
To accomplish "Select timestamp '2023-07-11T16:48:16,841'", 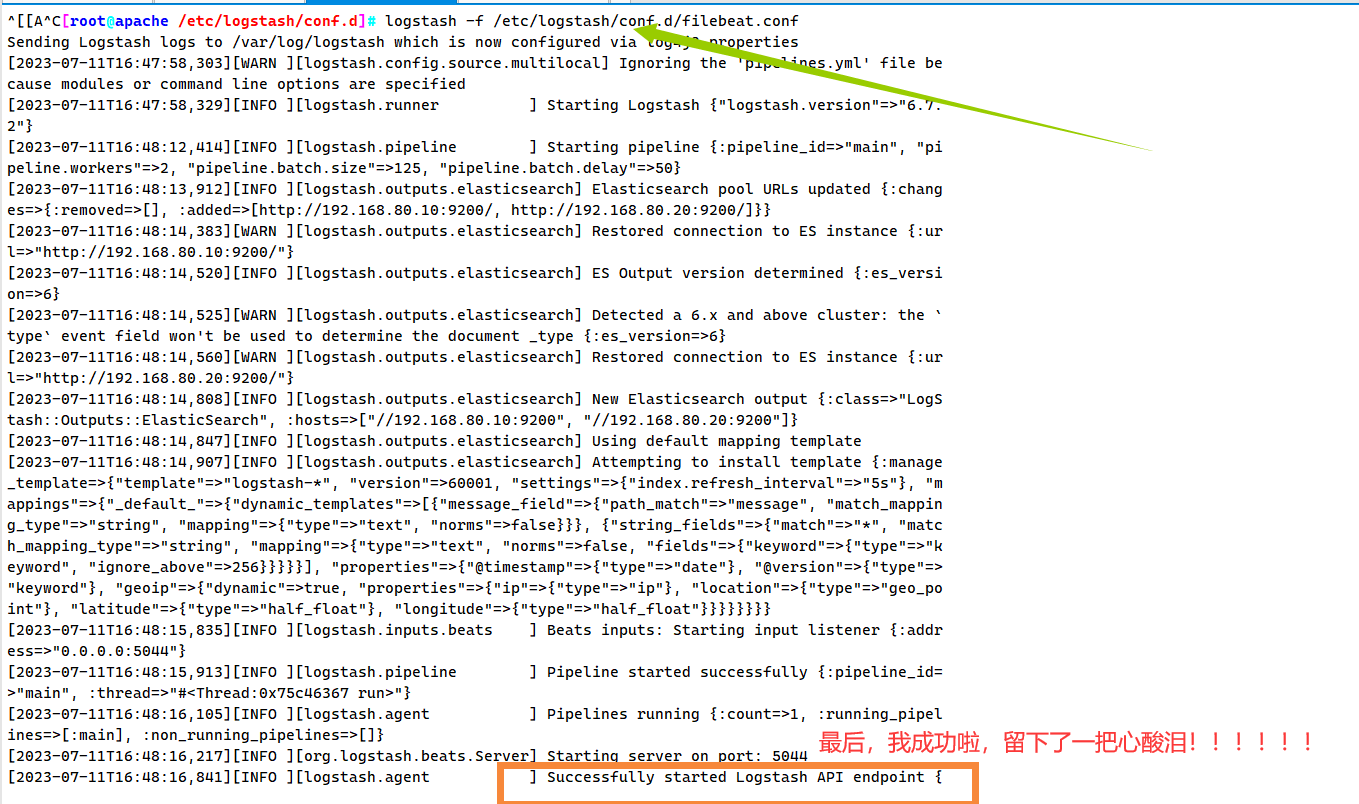I will point(119,777).
